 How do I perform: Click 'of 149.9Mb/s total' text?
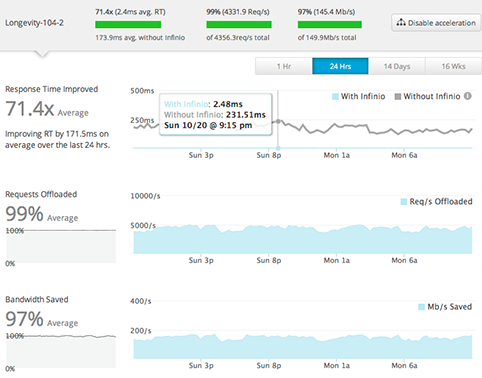pos(327,38)
